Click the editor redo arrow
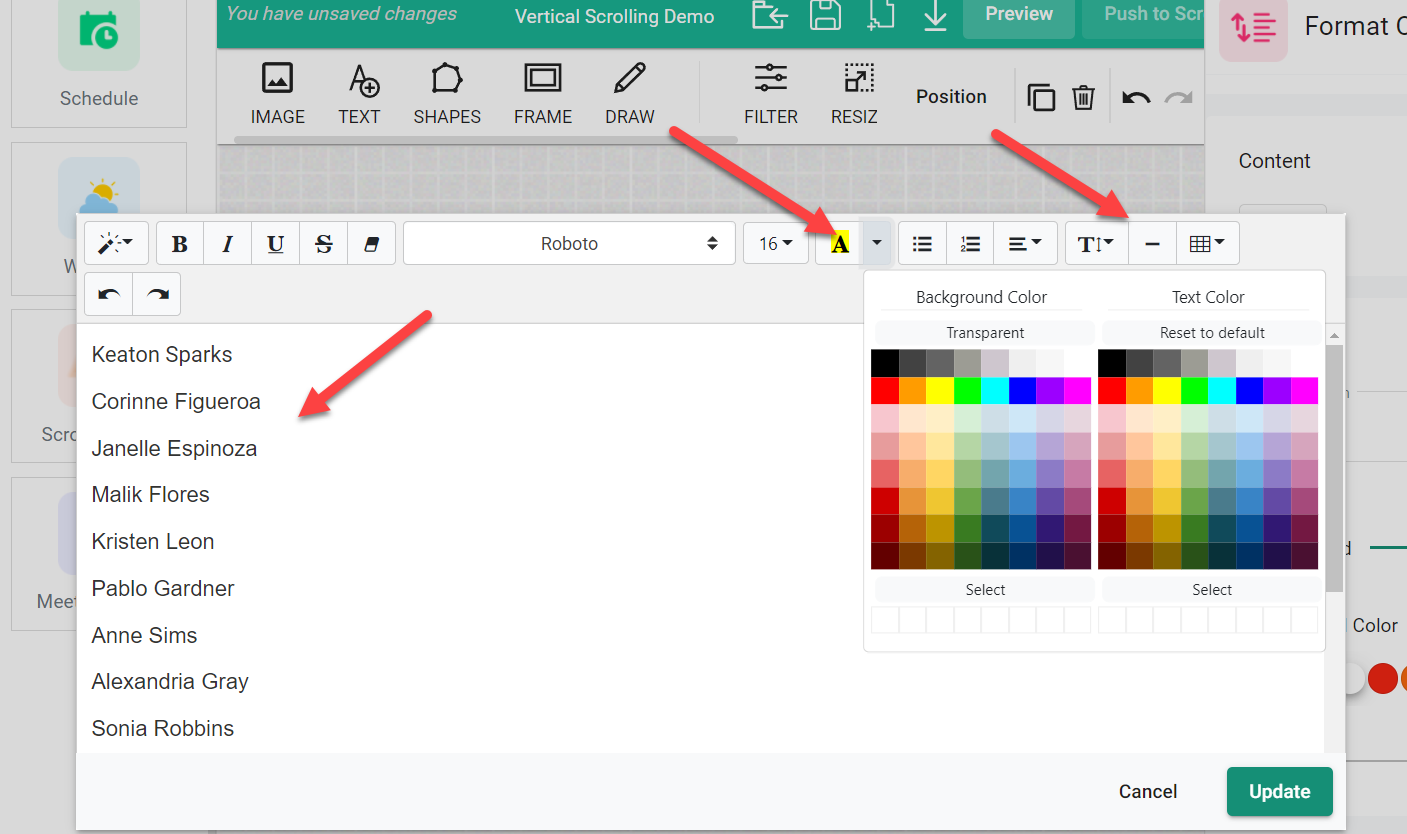The width and height of the screenshot is (1407, 834). 157,295
